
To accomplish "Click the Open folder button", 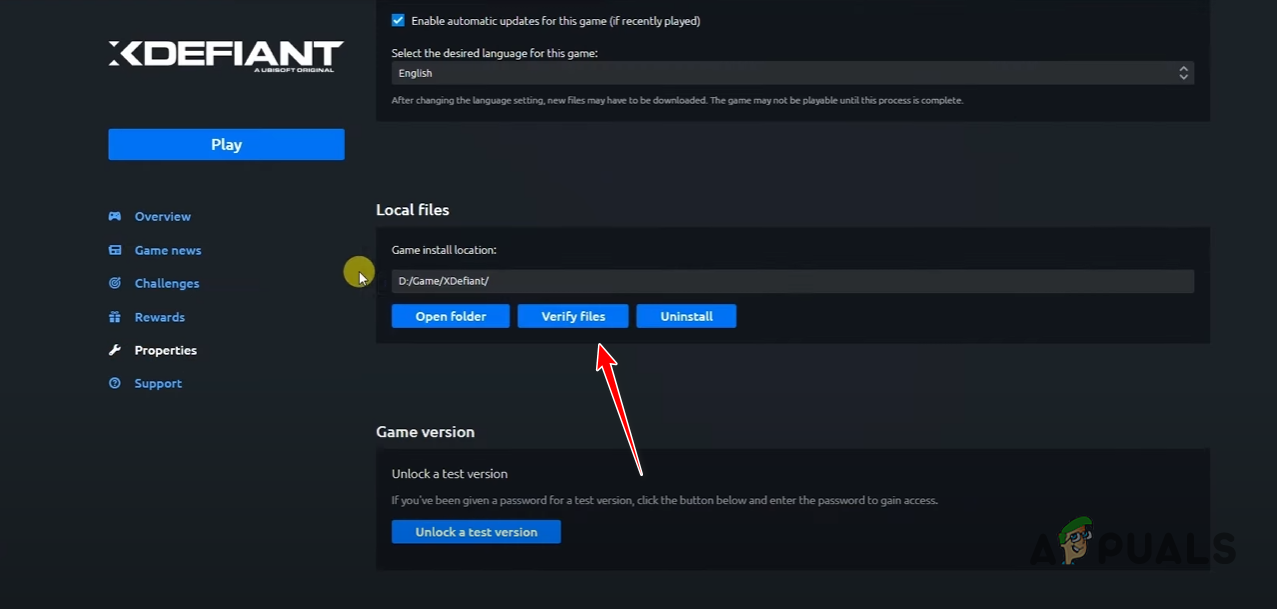I will [451, 316].
